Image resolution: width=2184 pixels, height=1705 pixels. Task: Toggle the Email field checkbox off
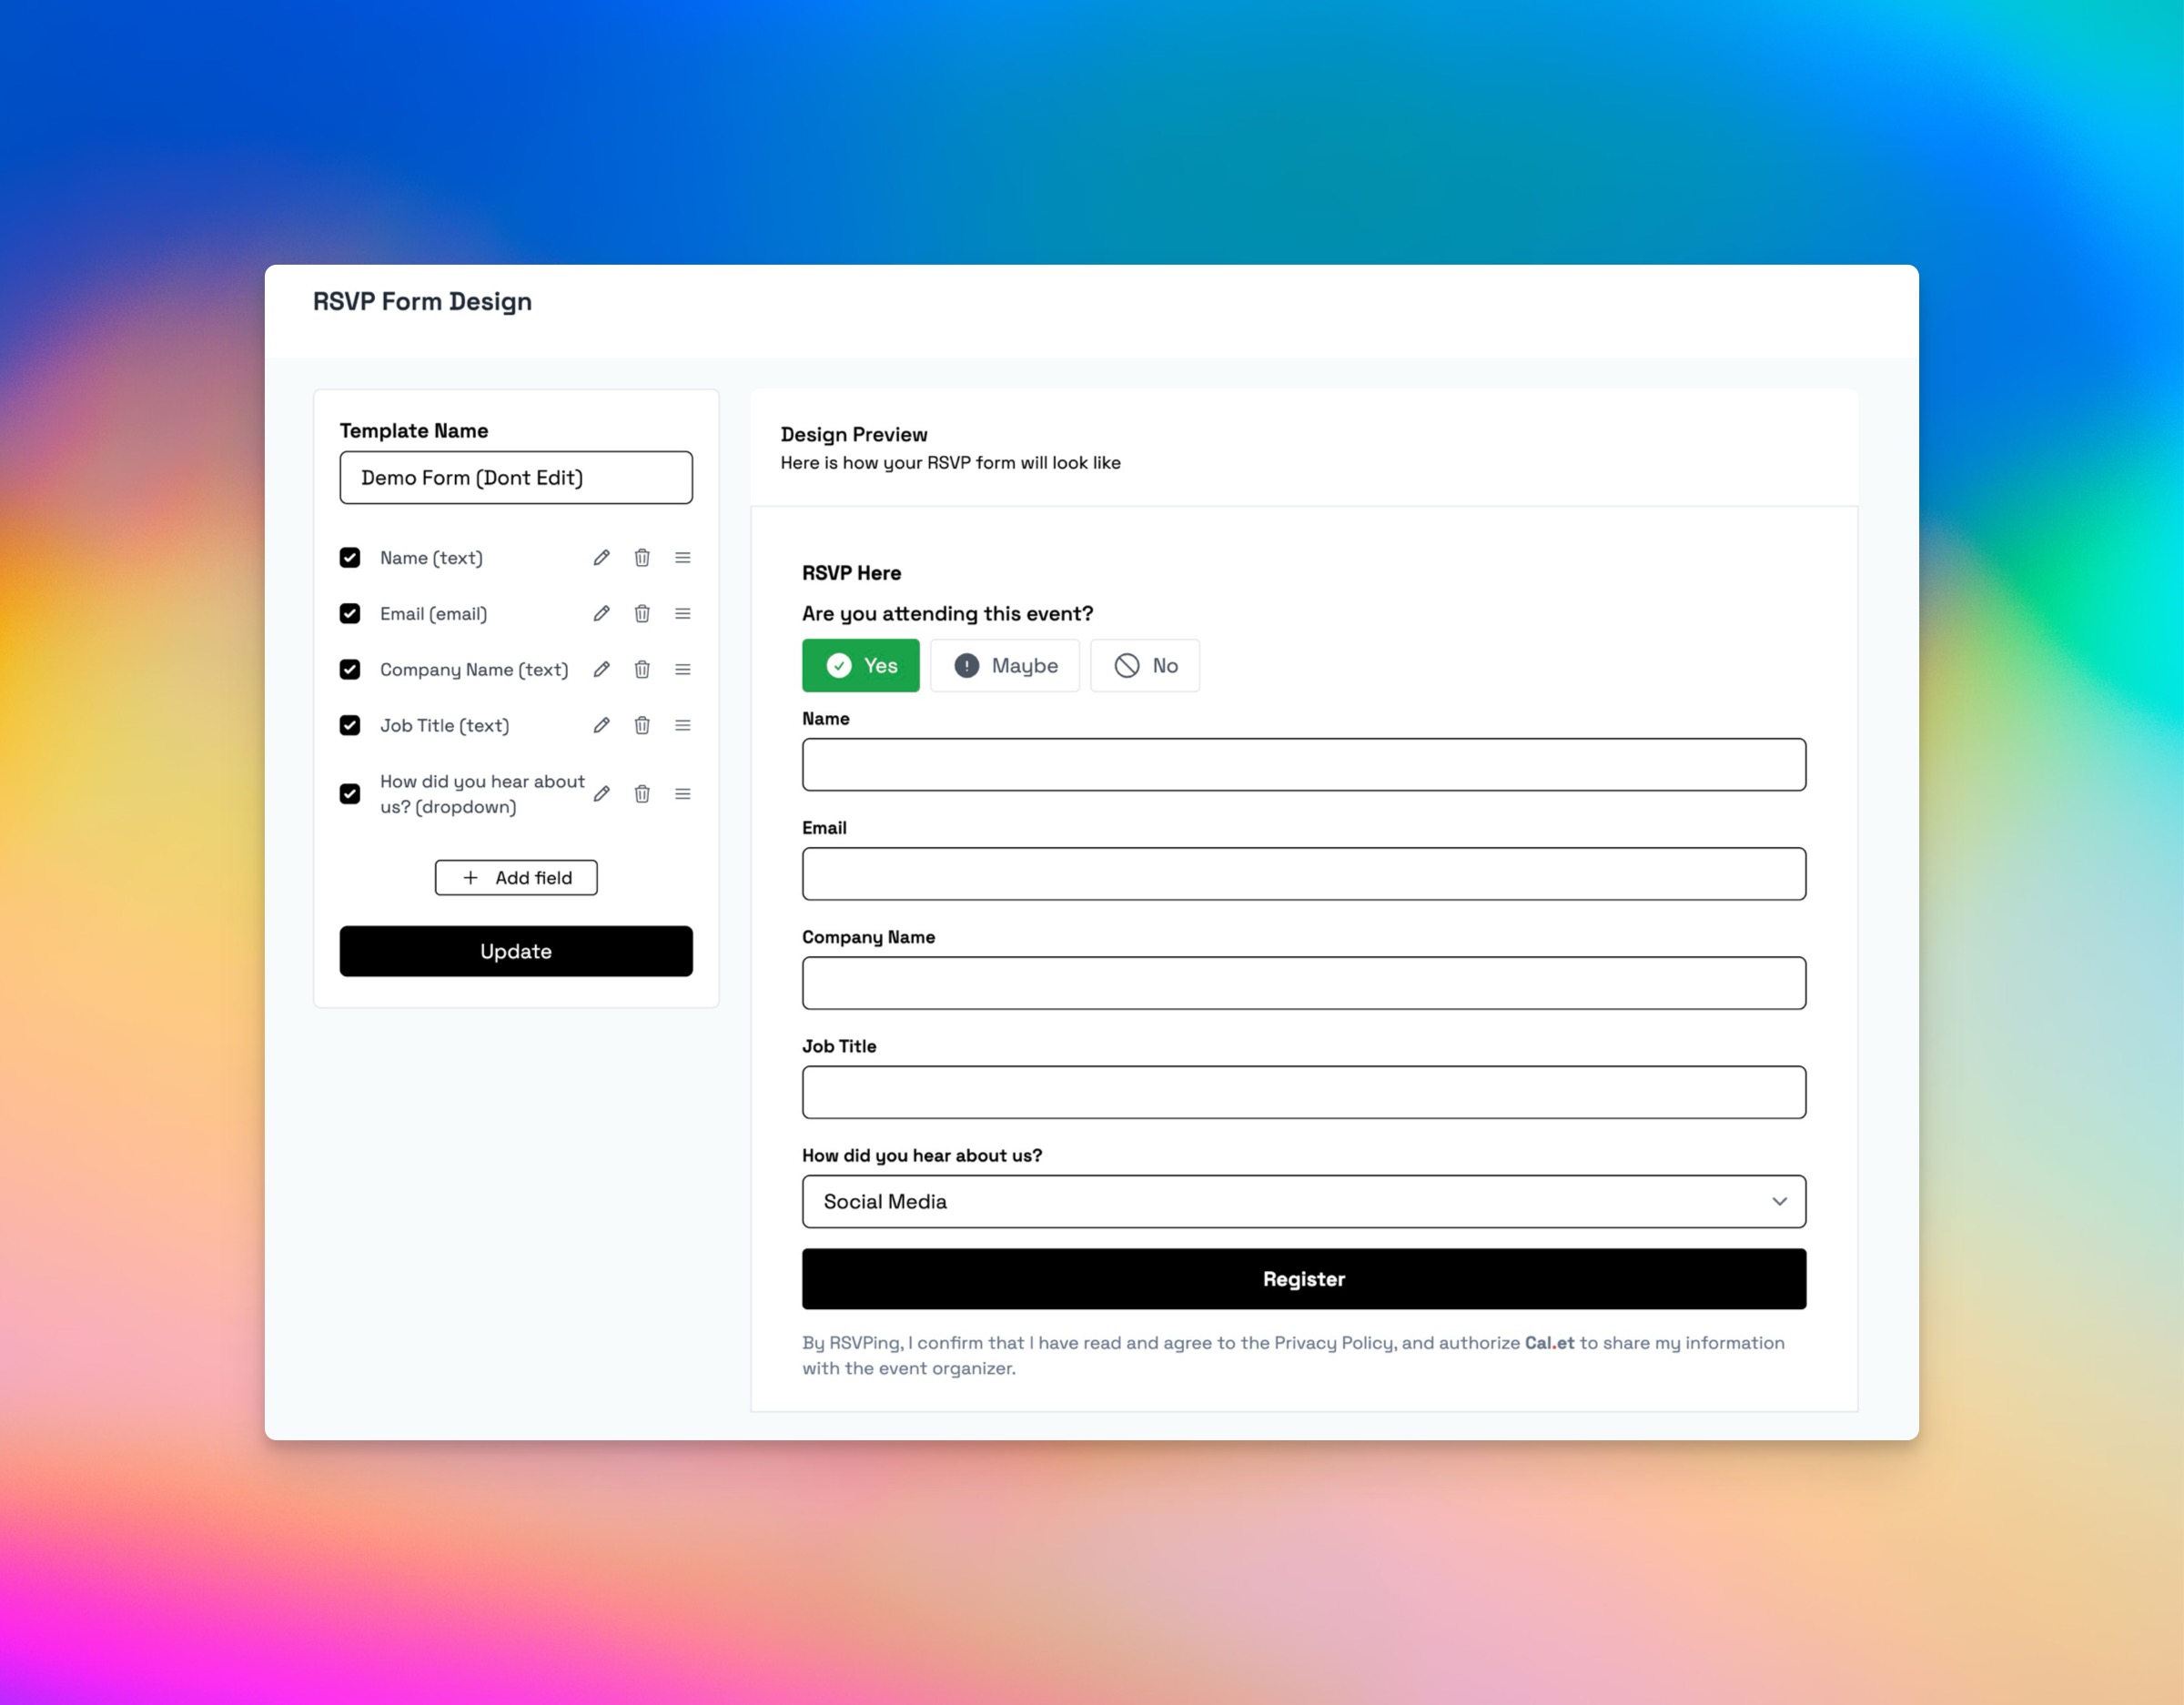pyautogui.click(x=351, y=613)
